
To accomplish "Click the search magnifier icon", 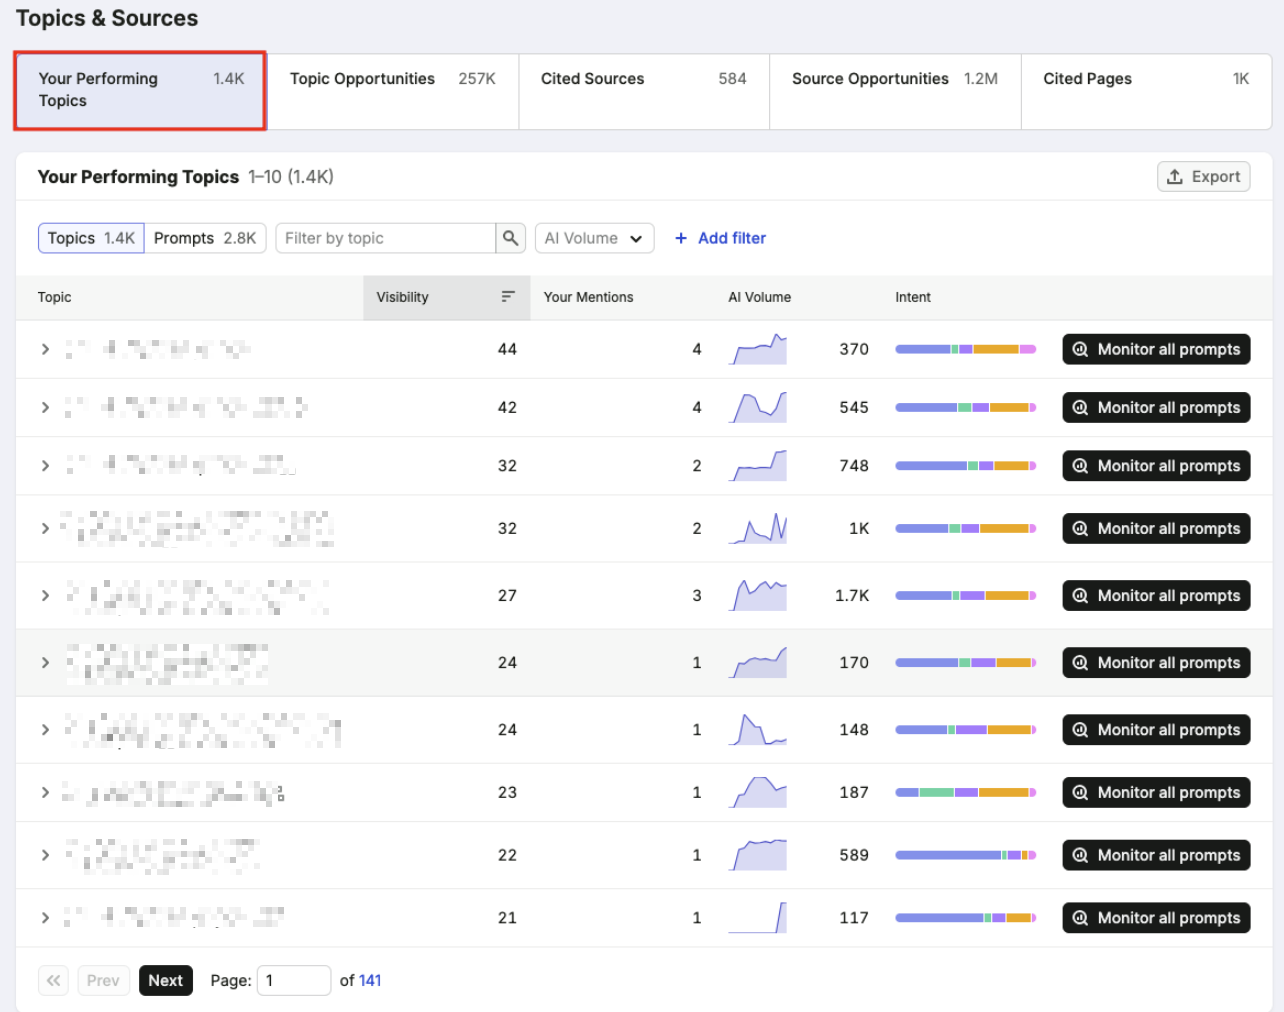I will coord(510,238).
